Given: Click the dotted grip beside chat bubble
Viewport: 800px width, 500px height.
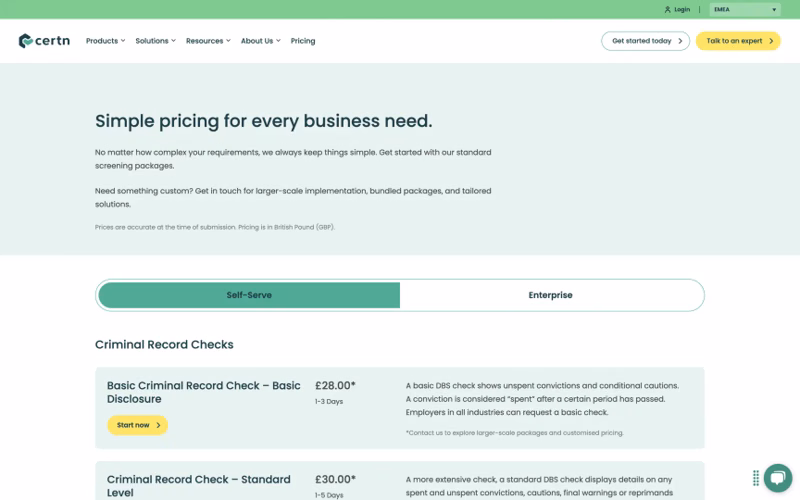Looking at the screenshot, I should click(756, 478).
